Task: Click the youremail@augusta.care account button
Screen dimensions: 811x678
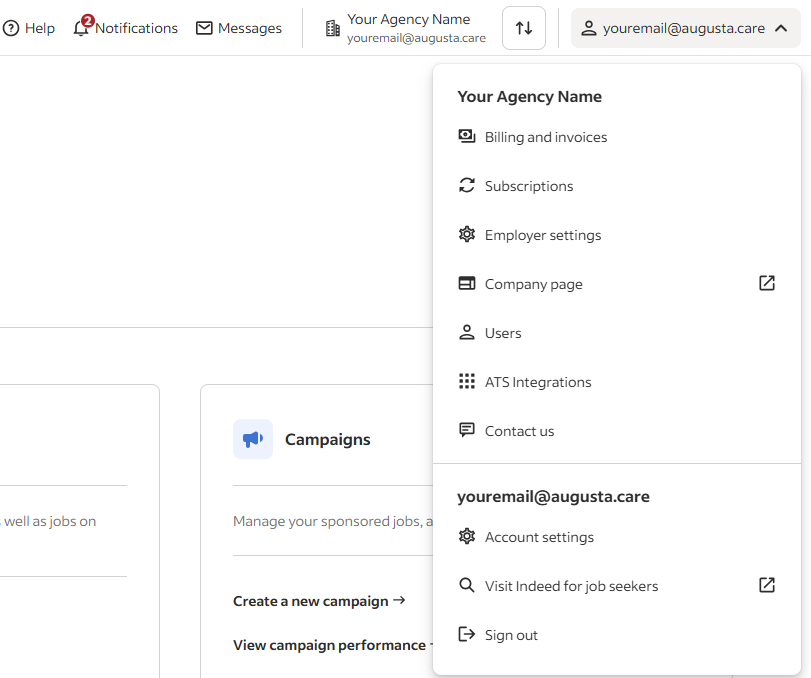Action: (685, 28)
